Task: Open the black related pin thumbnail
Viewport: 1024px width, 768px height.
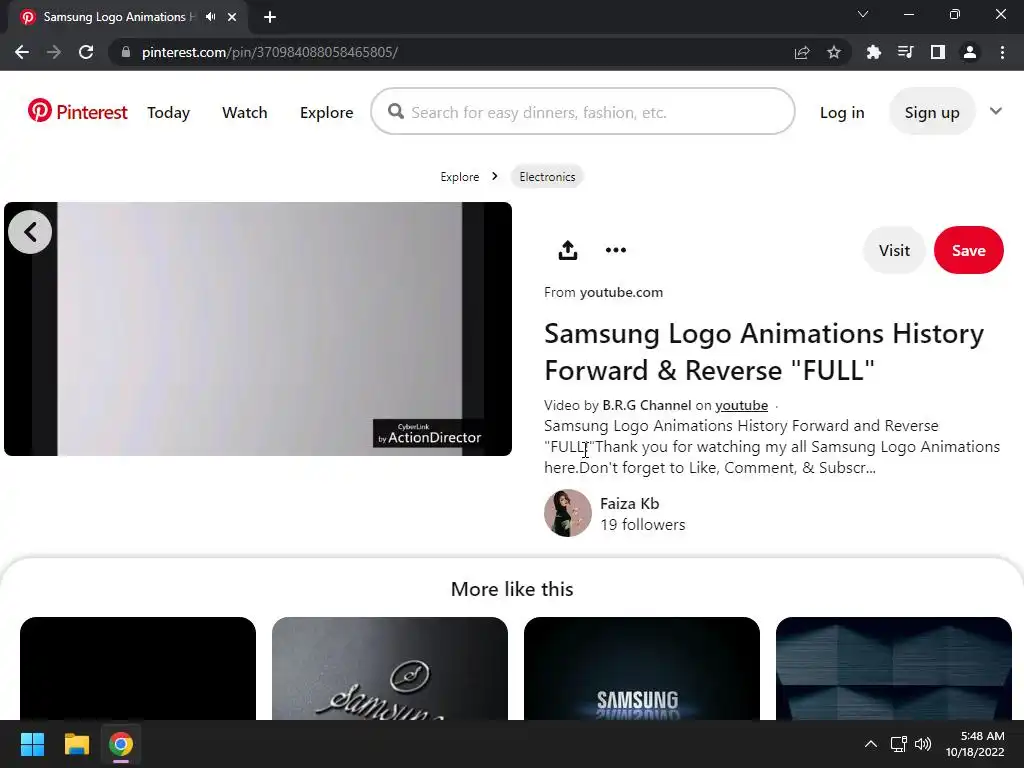Action: click(138, 668)
